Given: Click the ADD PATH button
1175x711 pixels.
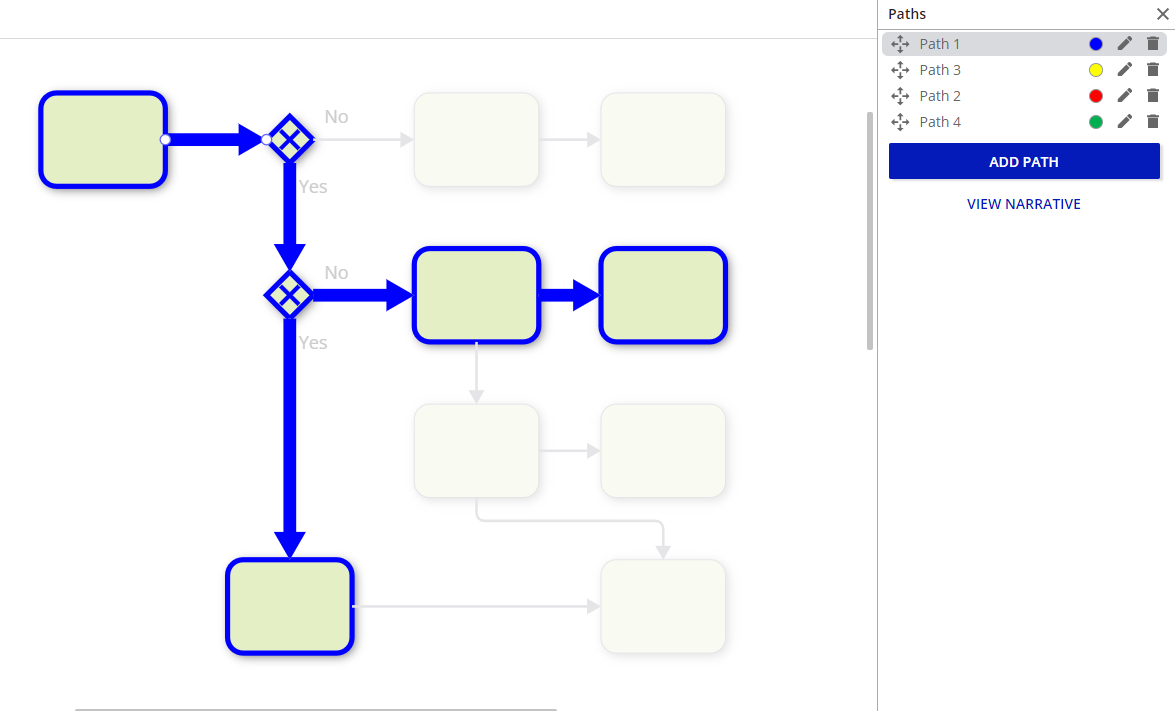Looking at the screenshot, I should (x=1024, y=162).
